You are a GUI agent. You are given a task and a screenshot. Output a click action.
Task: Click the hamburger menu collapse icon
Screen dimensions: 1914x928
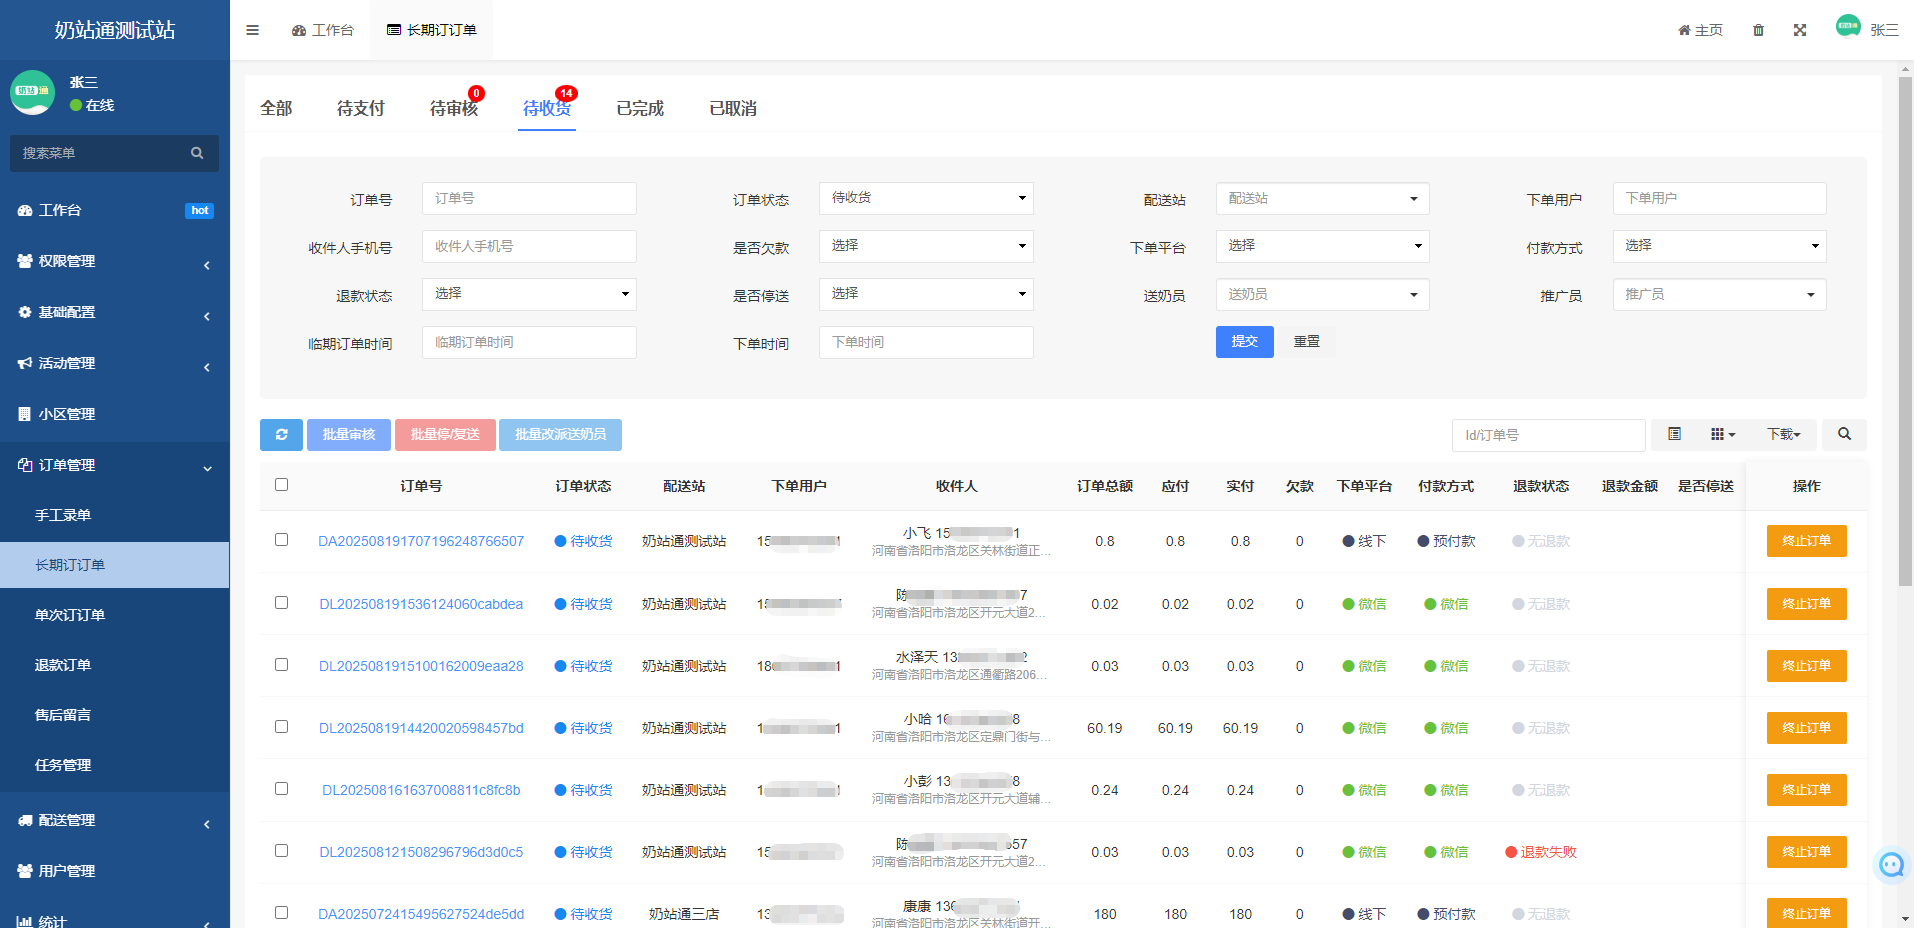pos(252,30)
